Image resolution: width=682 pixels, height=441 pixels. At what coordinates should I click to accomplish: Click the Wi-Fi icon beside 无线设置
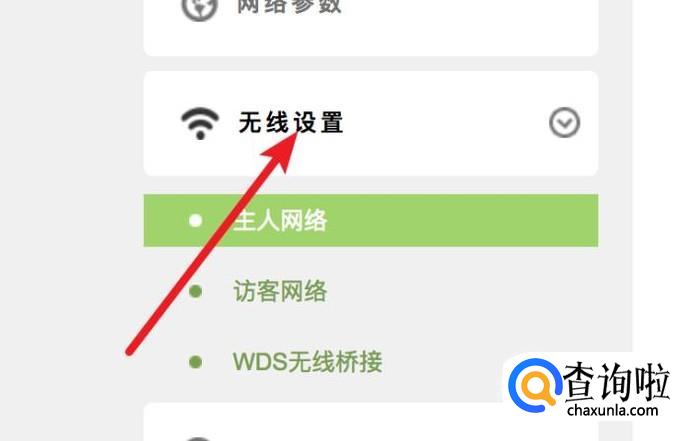pyautogui.click(x=200, y=124)
